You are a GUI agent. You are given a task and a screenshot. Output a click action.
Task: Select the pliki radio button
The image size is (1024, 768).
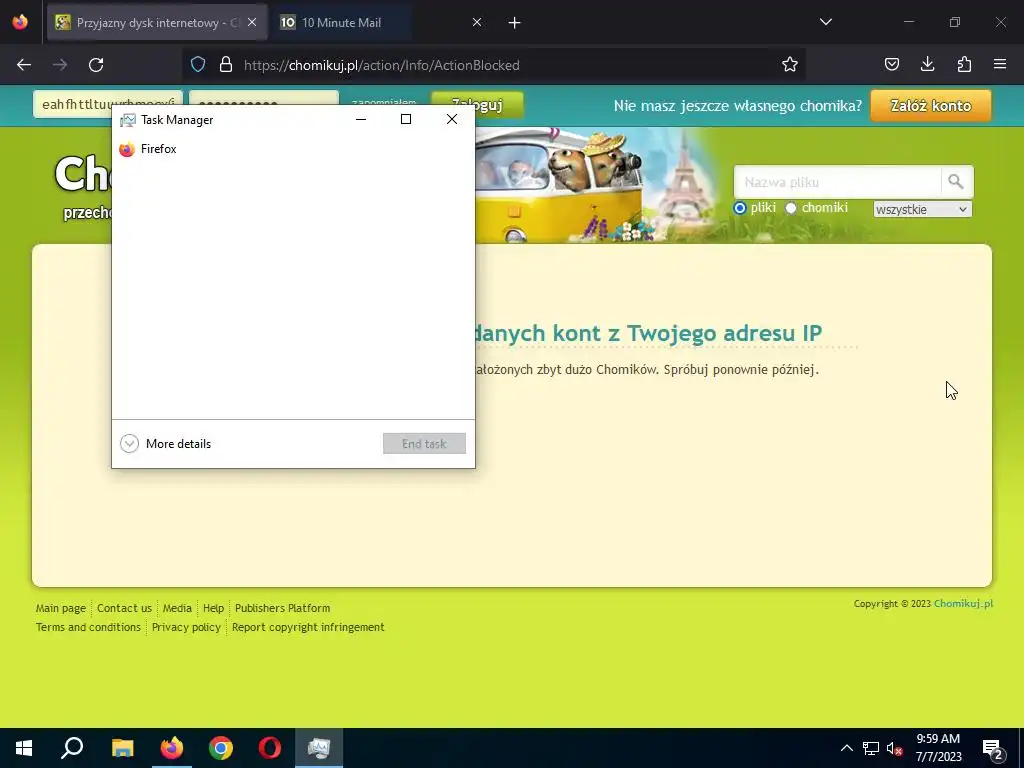(740, 208)
